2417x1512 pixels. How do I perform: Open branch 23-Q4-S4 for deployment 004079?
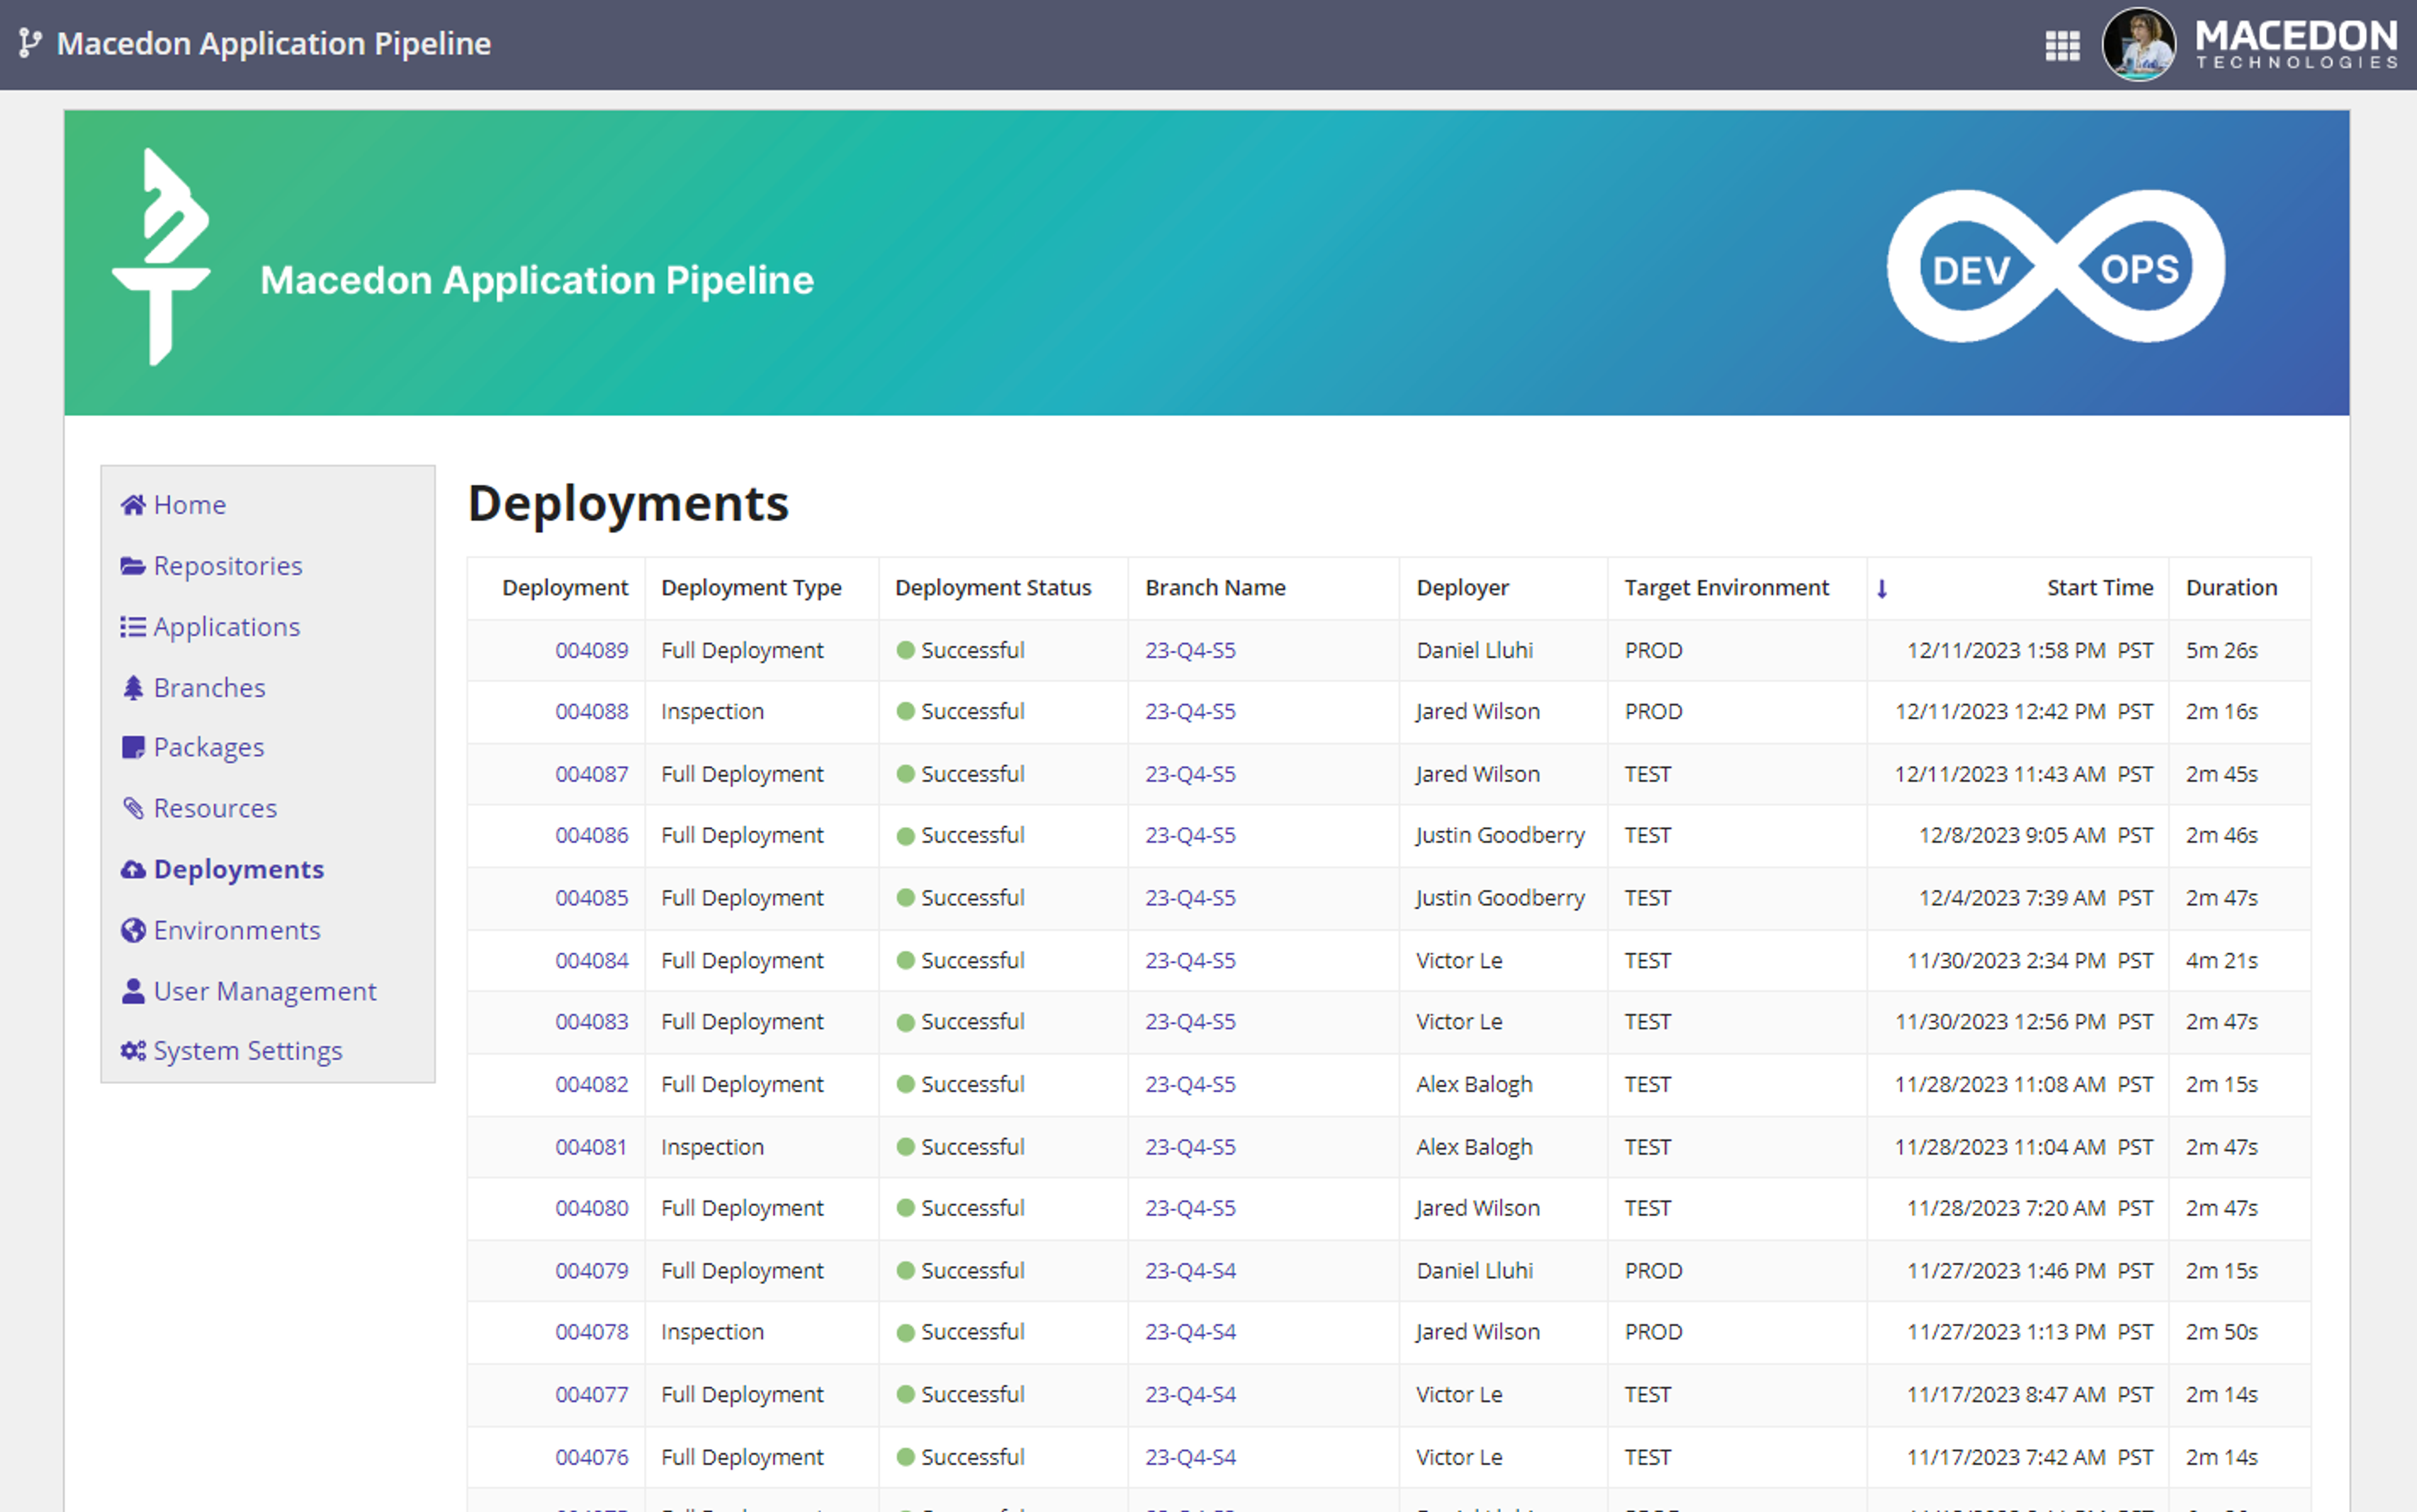1190,1271
